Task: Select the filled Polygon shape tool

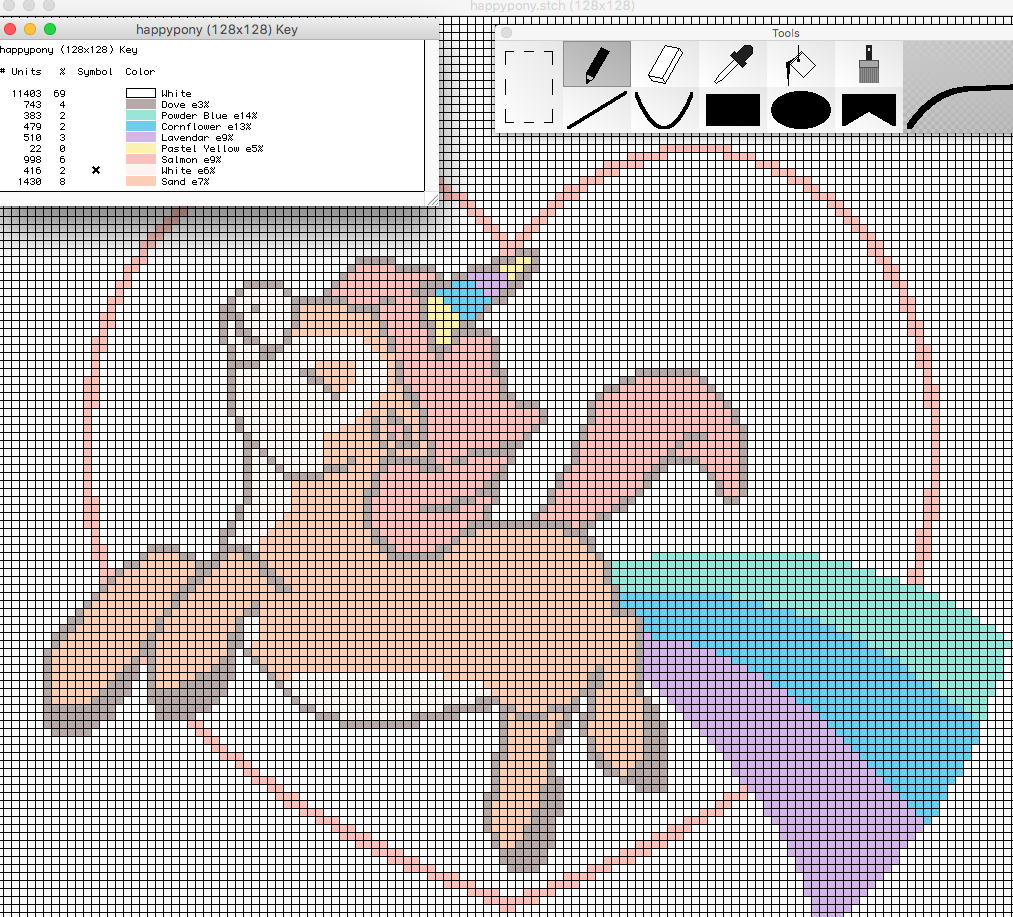Action: pos(869,110)
